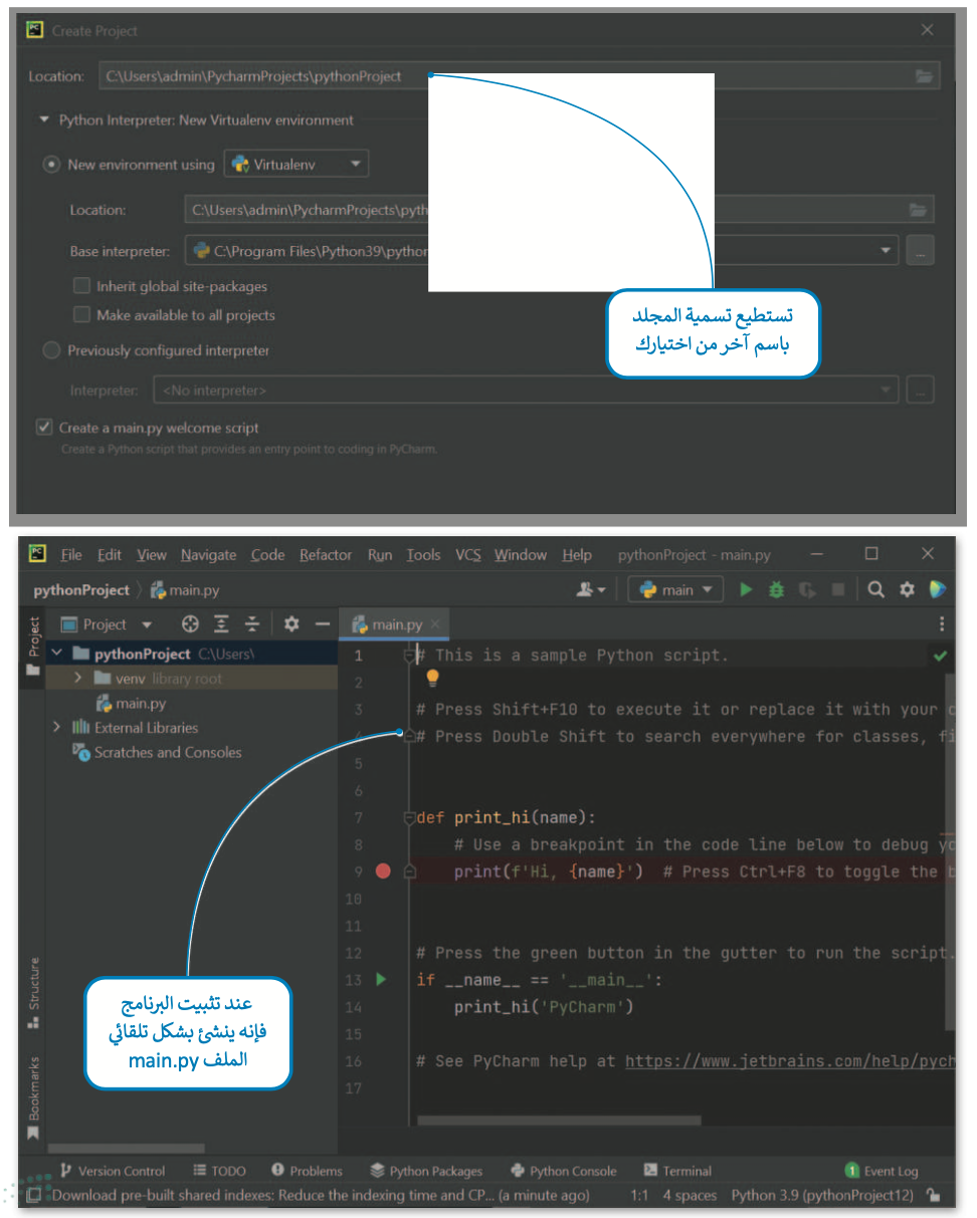Select opened file locate target icon
The height and width of the screenshot is (1218, 977).
[x=190, y=624]
